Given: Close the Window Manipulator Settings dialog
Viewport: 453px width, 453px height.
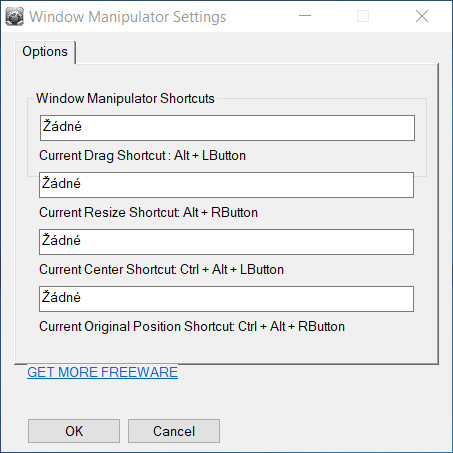Looking at the screenshot, I should [x=422, y=16].
